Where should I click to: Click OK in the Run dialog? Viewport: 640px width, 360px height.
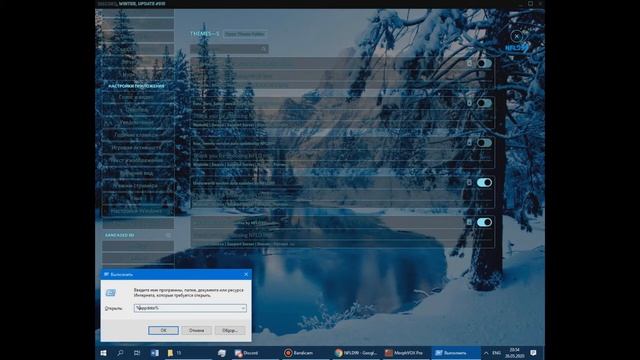[163, 330]
